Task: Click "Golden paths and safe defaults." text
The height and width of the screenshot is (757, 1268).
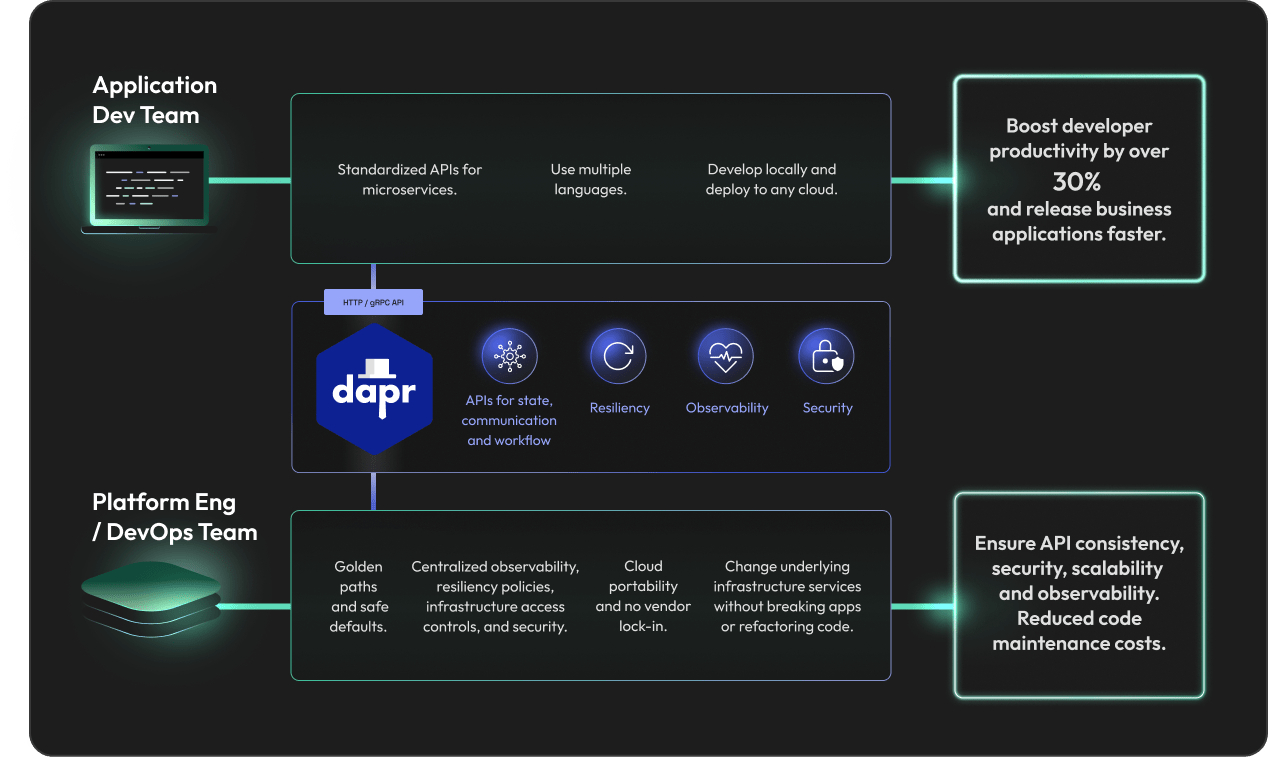Action: point(358,596)
